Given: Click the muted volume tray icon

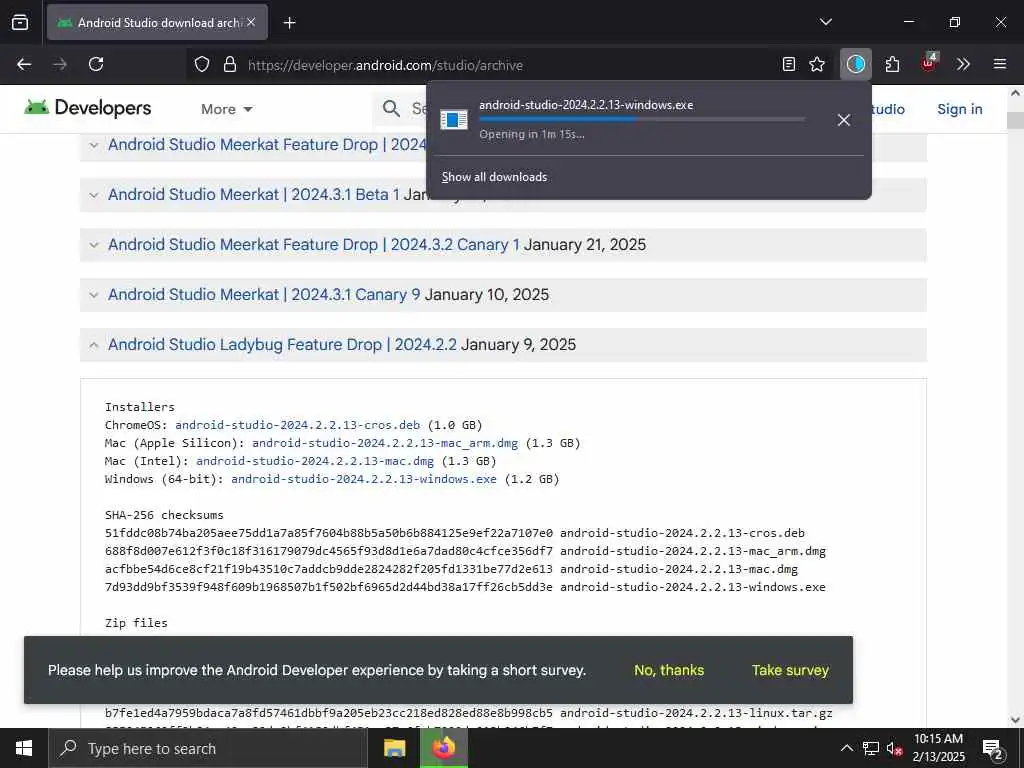Looking at the screenshot, I should 894,748.
